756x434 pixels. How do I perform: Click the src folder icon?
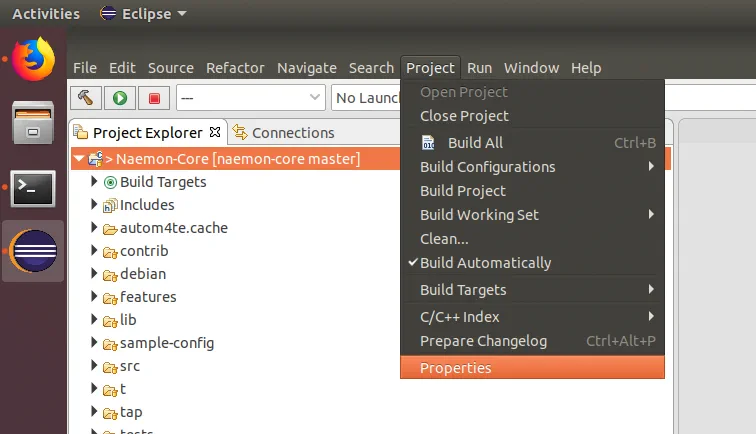[110, 367]
